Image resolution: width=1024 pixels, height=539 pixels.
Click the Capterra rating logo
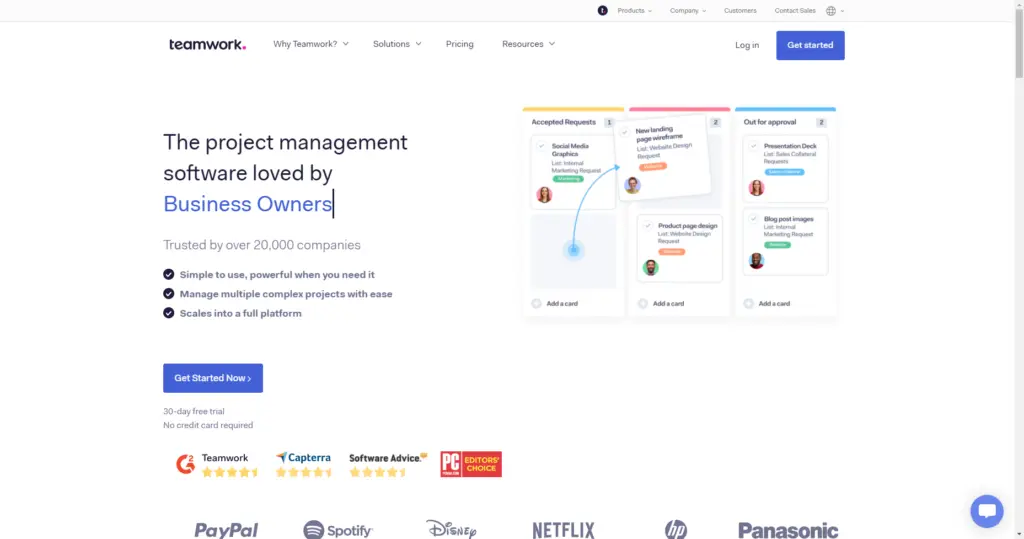click(304, 464)
